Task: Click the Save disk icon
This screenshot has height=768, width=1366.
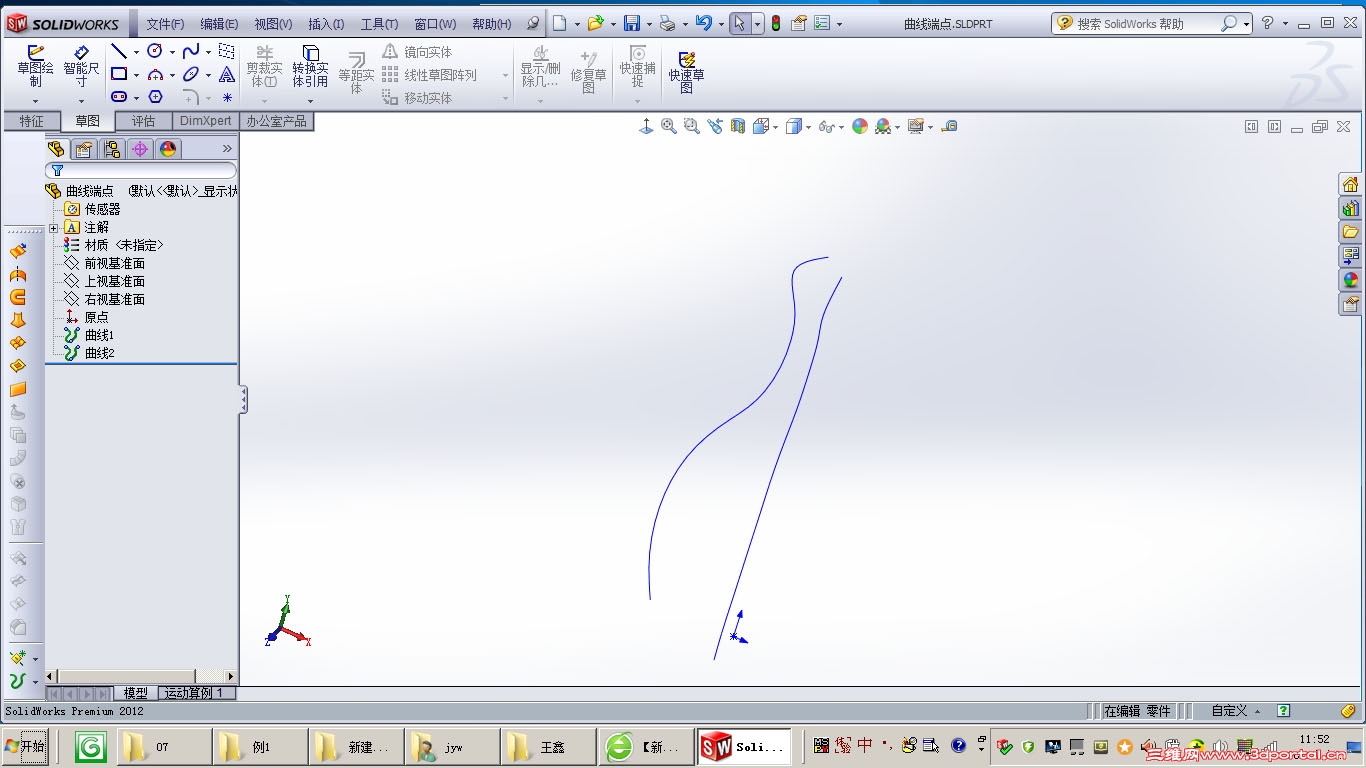Action: [631, 23]
